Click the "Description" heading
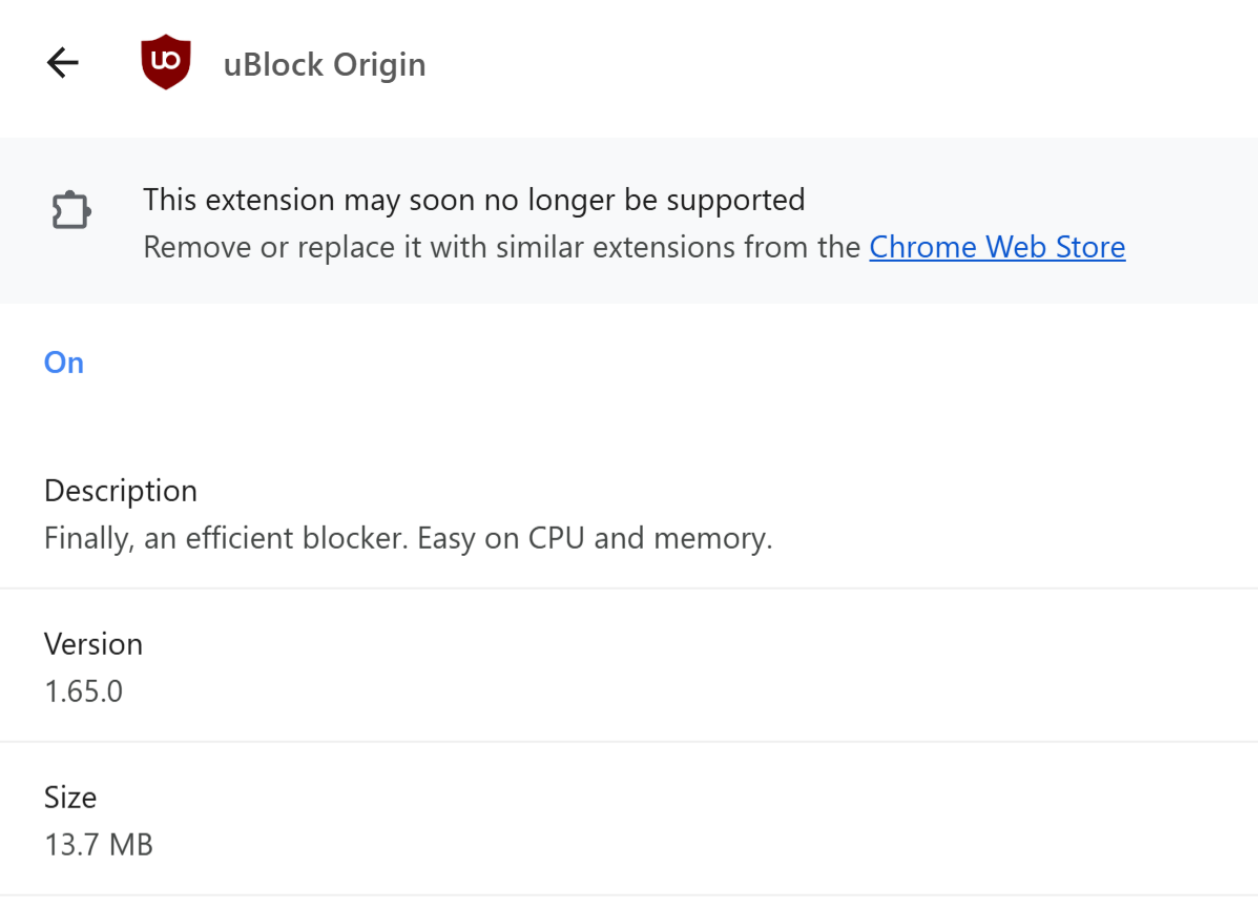1258x900 pixels. pos(121,491)
